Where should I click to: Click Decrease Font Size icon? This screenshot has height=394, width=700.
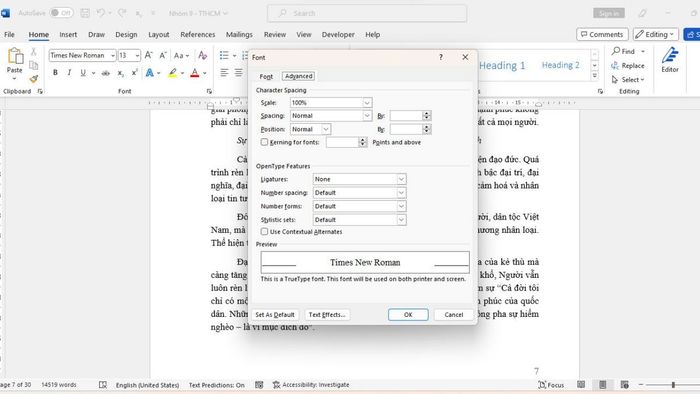163,55
